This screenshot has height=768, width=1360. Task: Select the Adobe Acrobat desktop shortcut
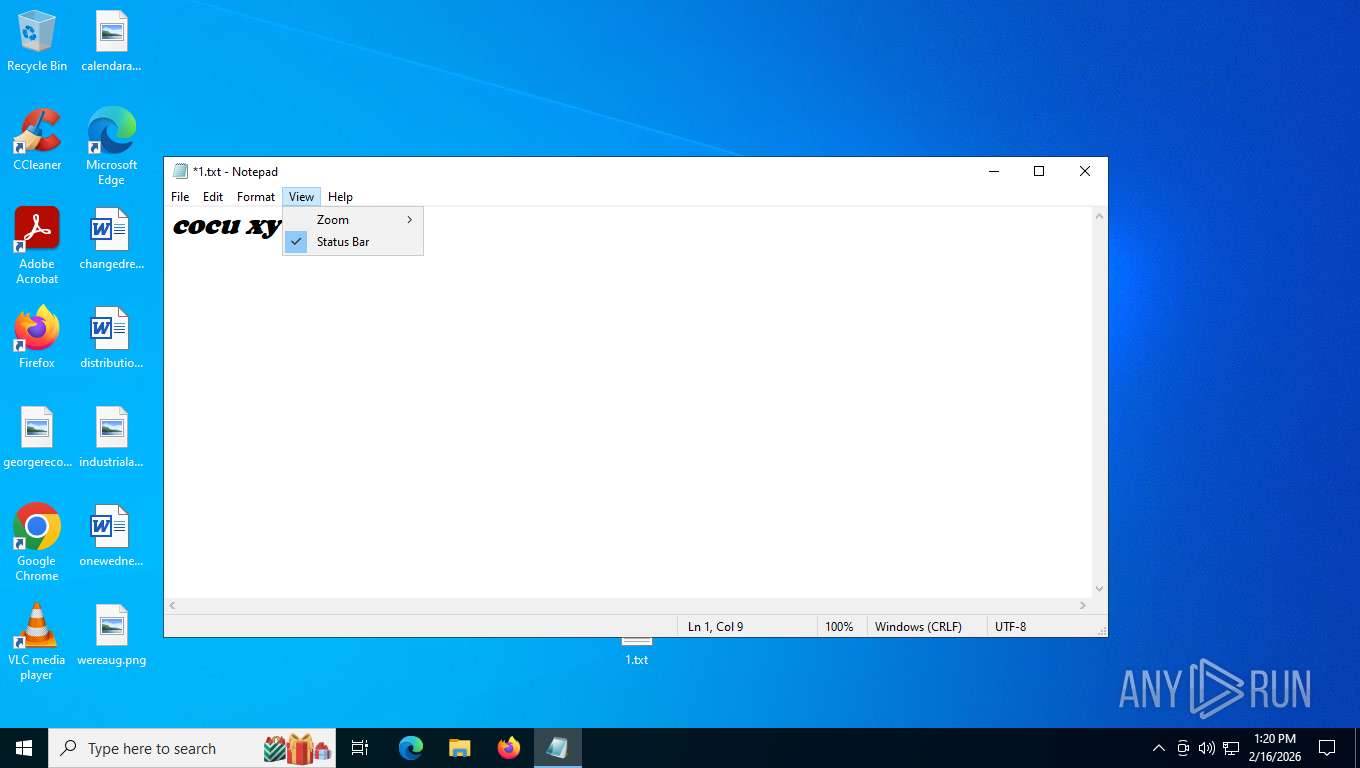37,246
